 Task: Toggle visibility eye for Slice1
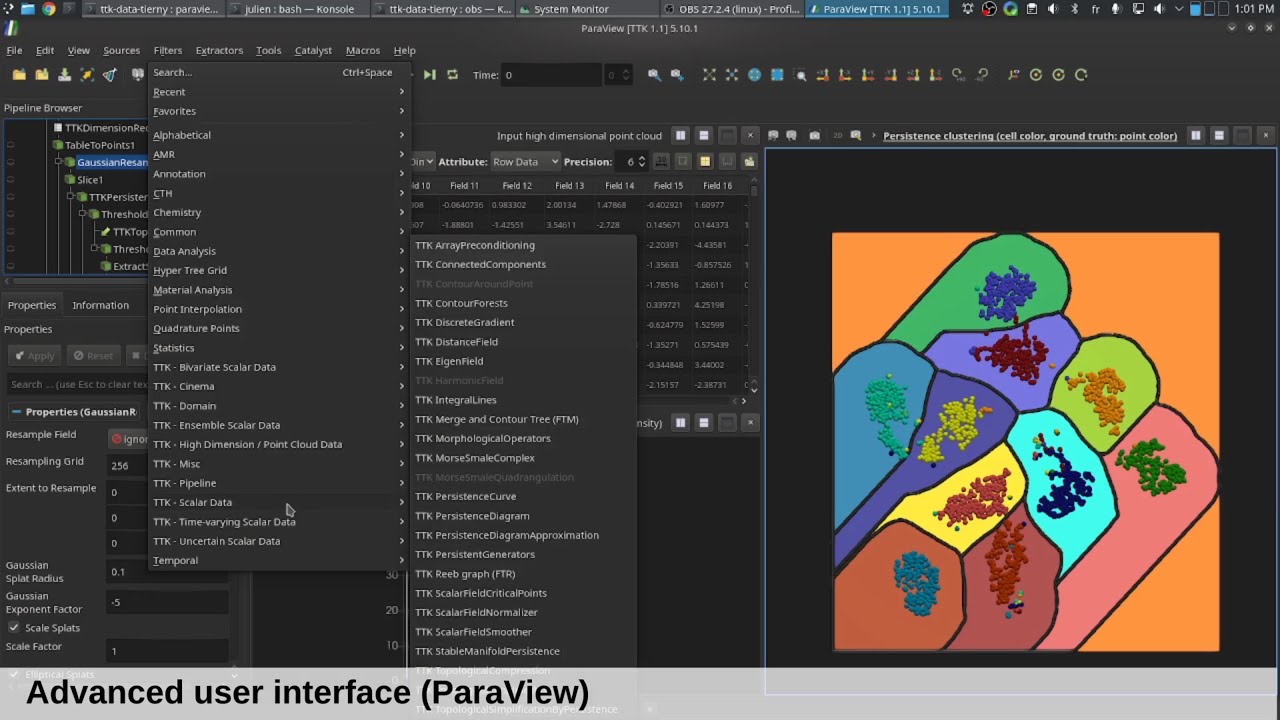point(11,180)
